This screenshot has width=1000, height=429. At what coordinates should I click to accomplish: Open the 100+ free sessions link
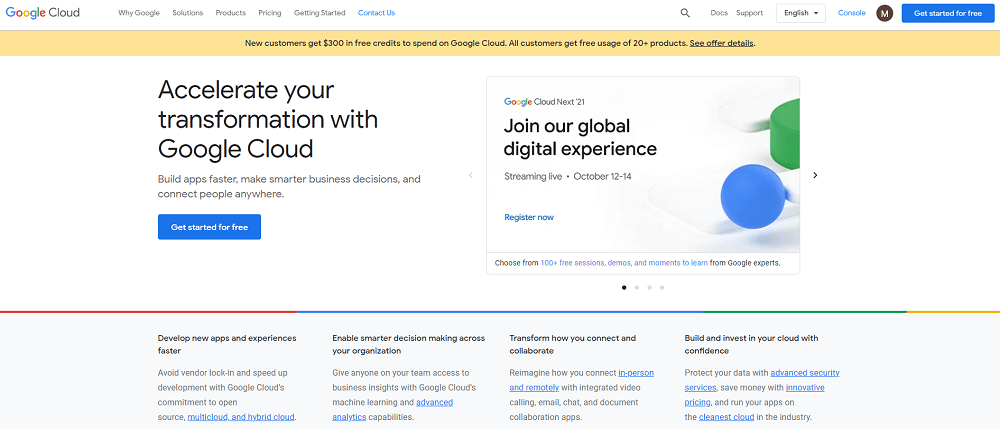click(x=624, y=263)
